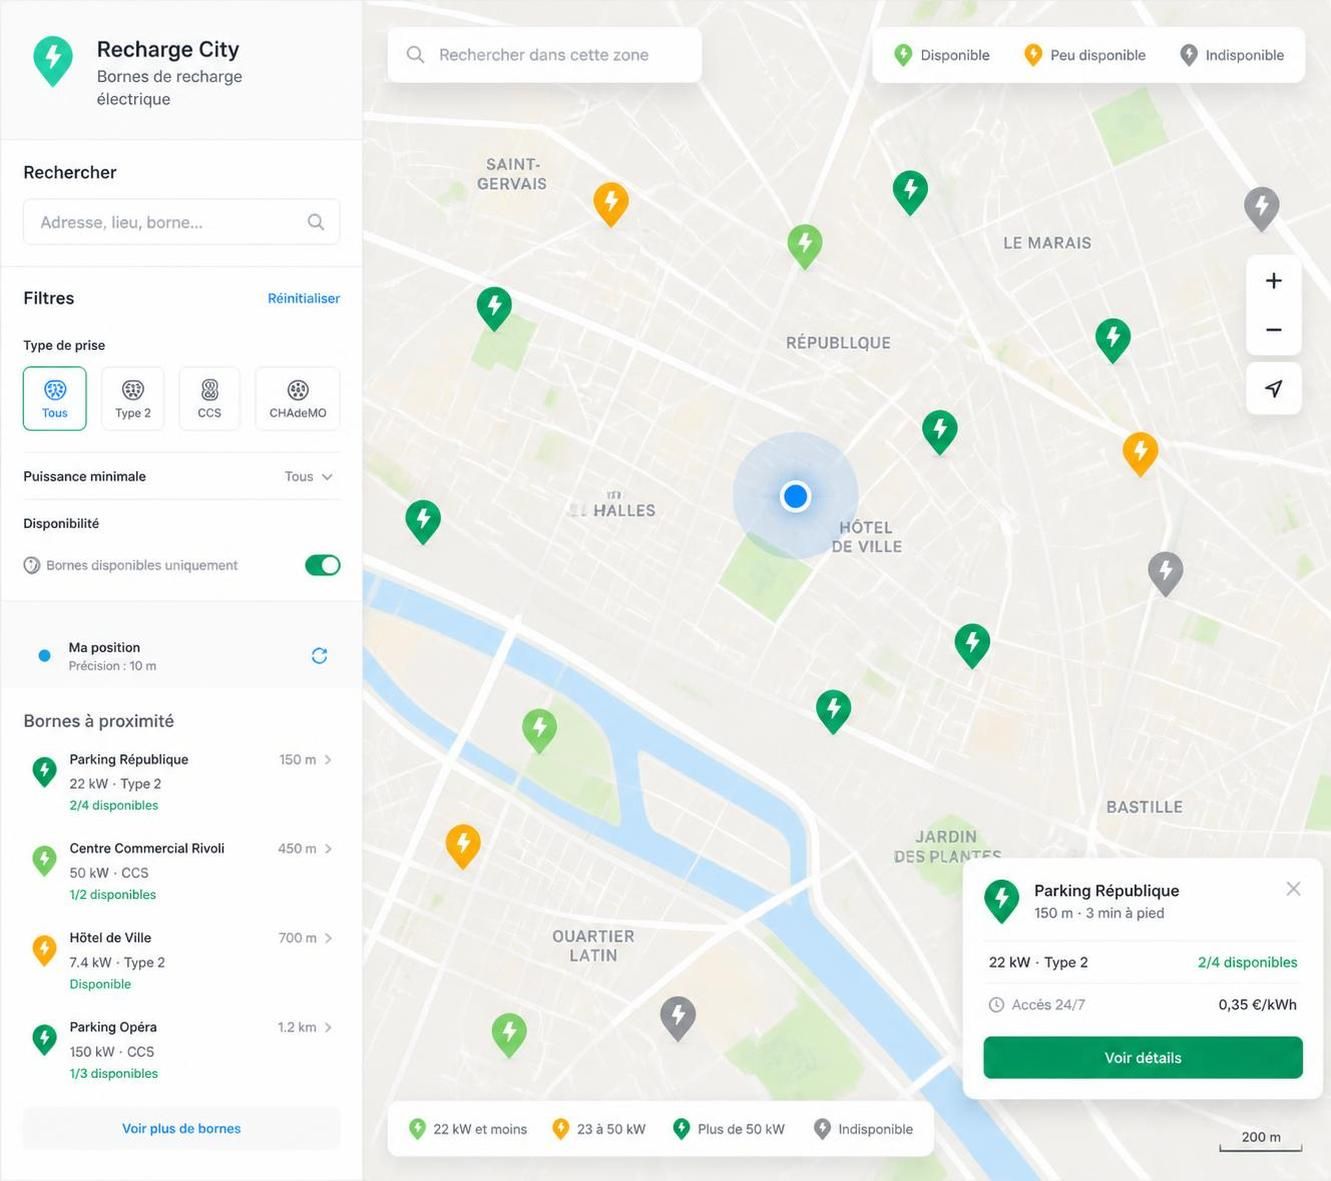Click the Indisponible entry in the bottom power legend
The width and height of the screenshot is (1331, 1181).
click(x=863, y=1129)
